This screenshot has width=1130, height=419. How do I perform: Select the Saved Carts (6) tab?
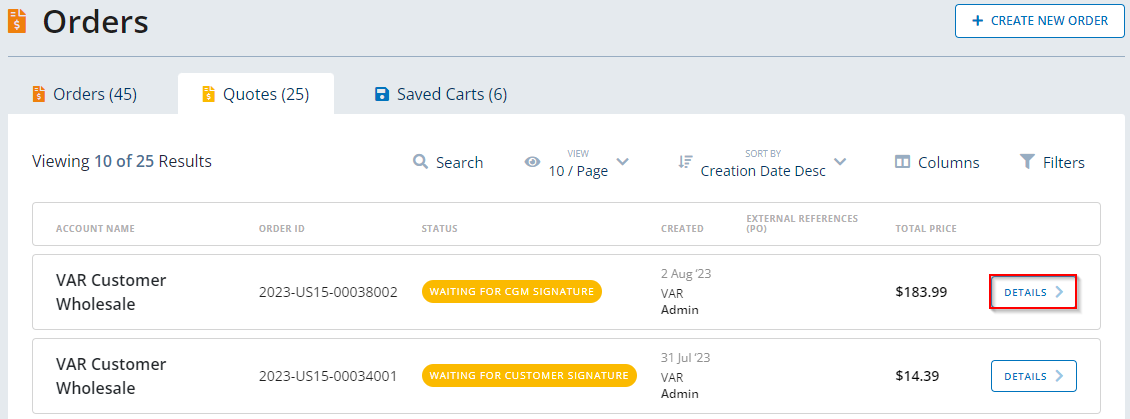[x=440, y=94]
